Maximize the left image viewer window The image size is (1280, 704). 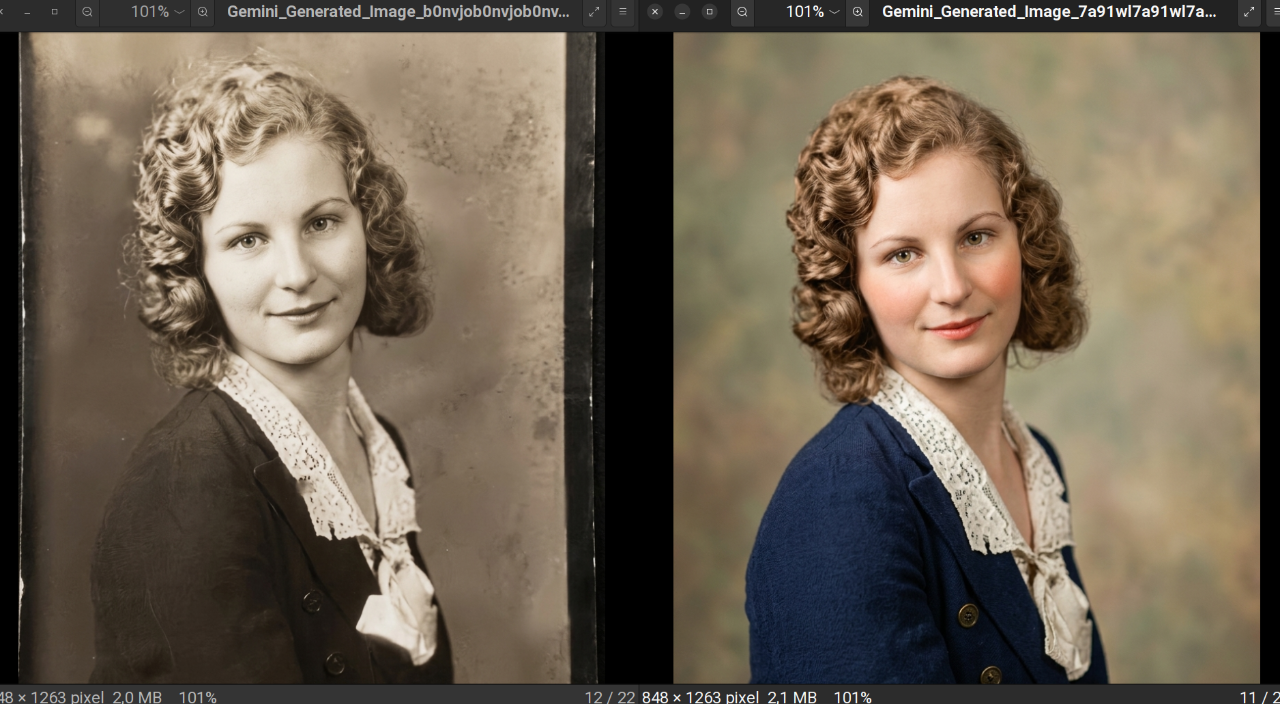coord(54,12)
